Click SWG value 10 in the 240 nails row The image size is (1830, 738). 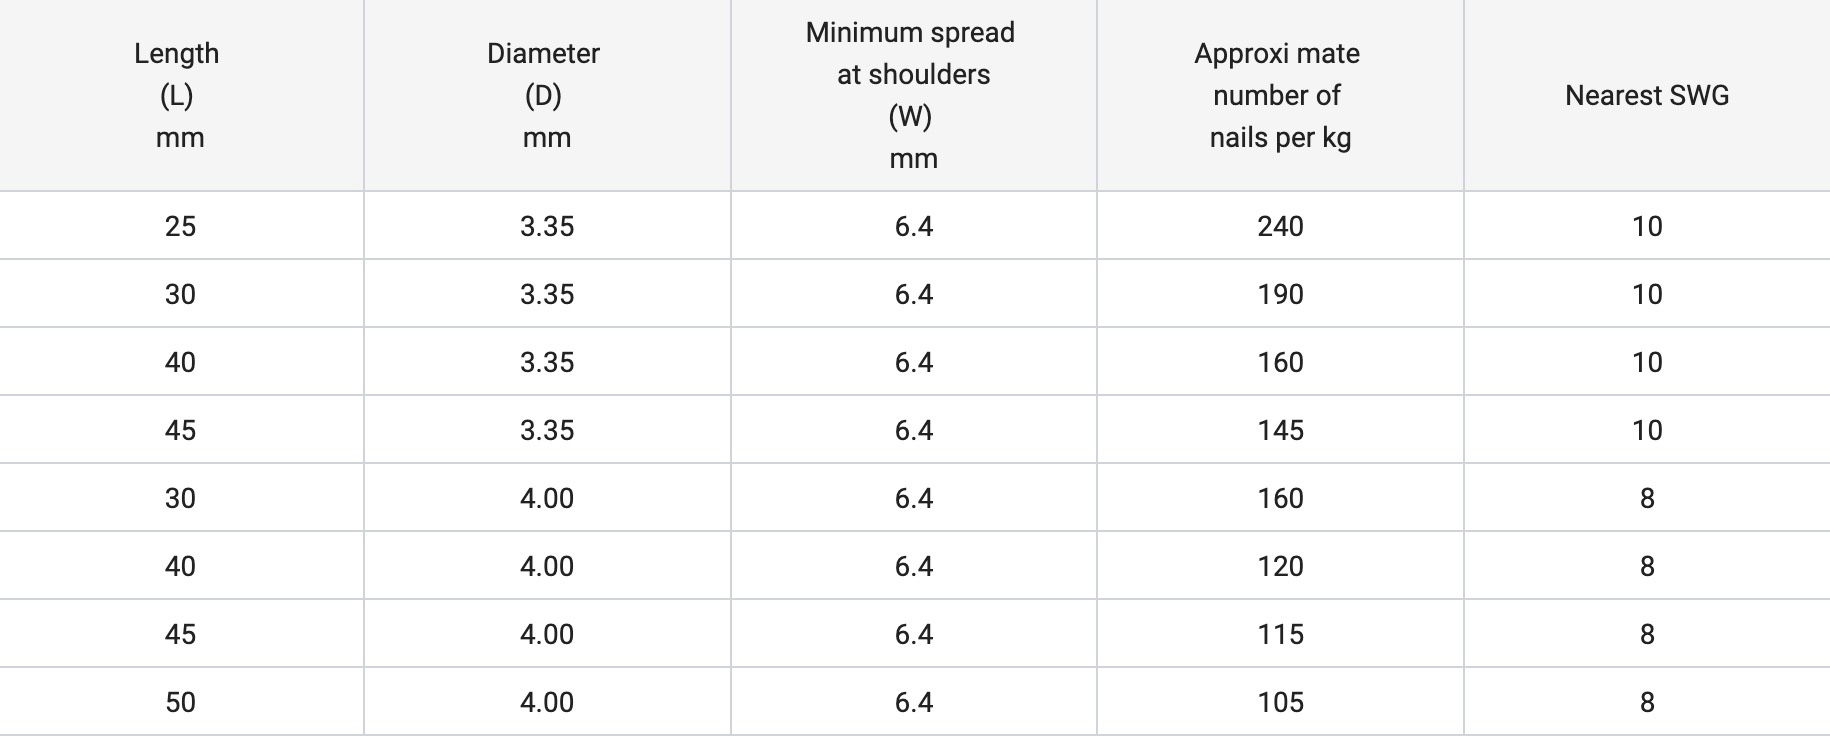1647,226
